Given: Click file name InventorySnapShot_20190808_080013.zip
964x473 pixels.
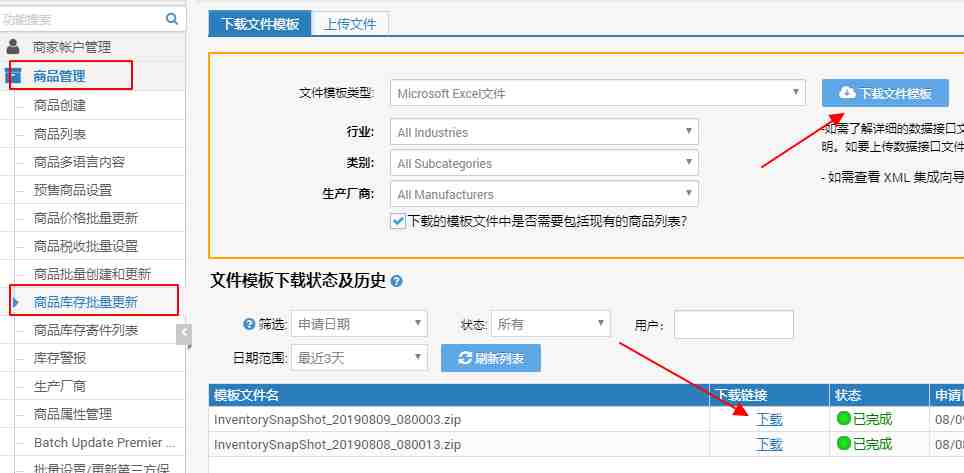Looking at the screenshot, I should [x=337, y=444].
